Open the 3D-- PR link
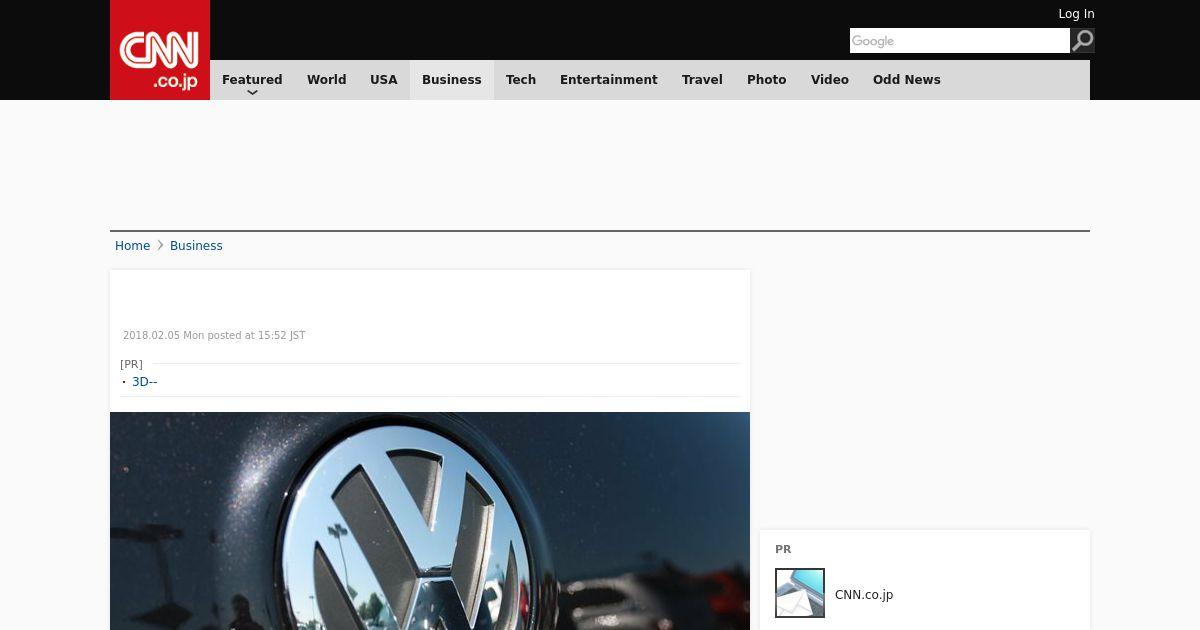Image resolution: width=1200 pixels, height=630 pixels. [145, 382]
